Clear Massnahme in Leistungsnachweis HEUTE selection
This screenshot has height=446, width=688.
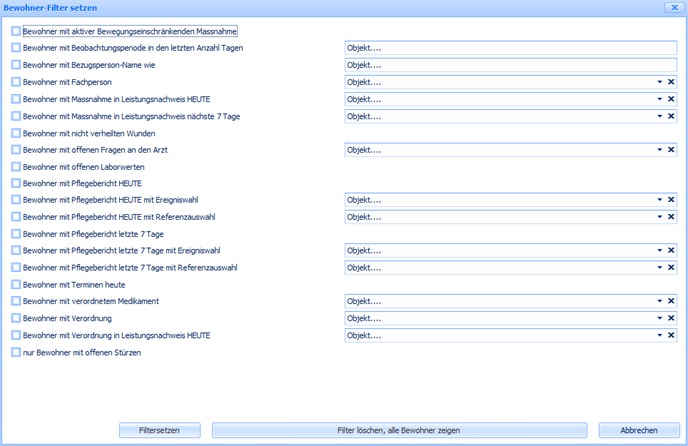point(671,99)
